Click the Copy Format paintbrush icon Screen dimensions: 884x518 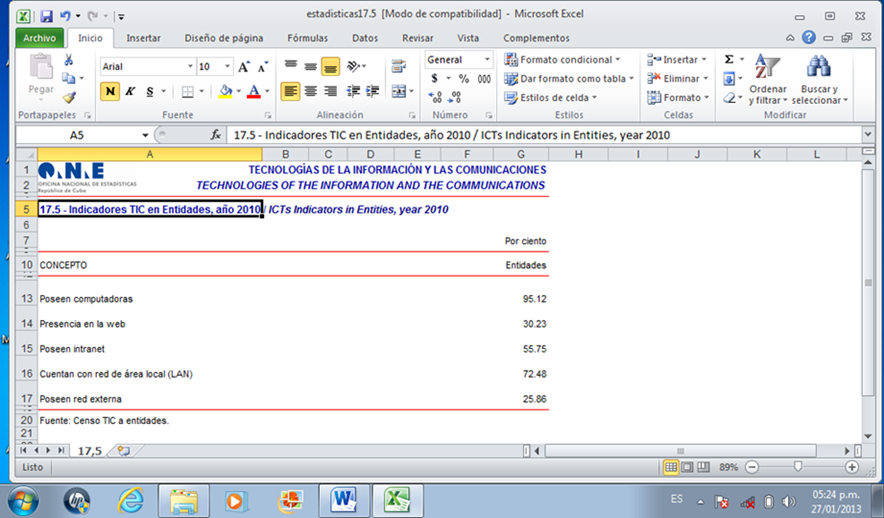[69, 98]
